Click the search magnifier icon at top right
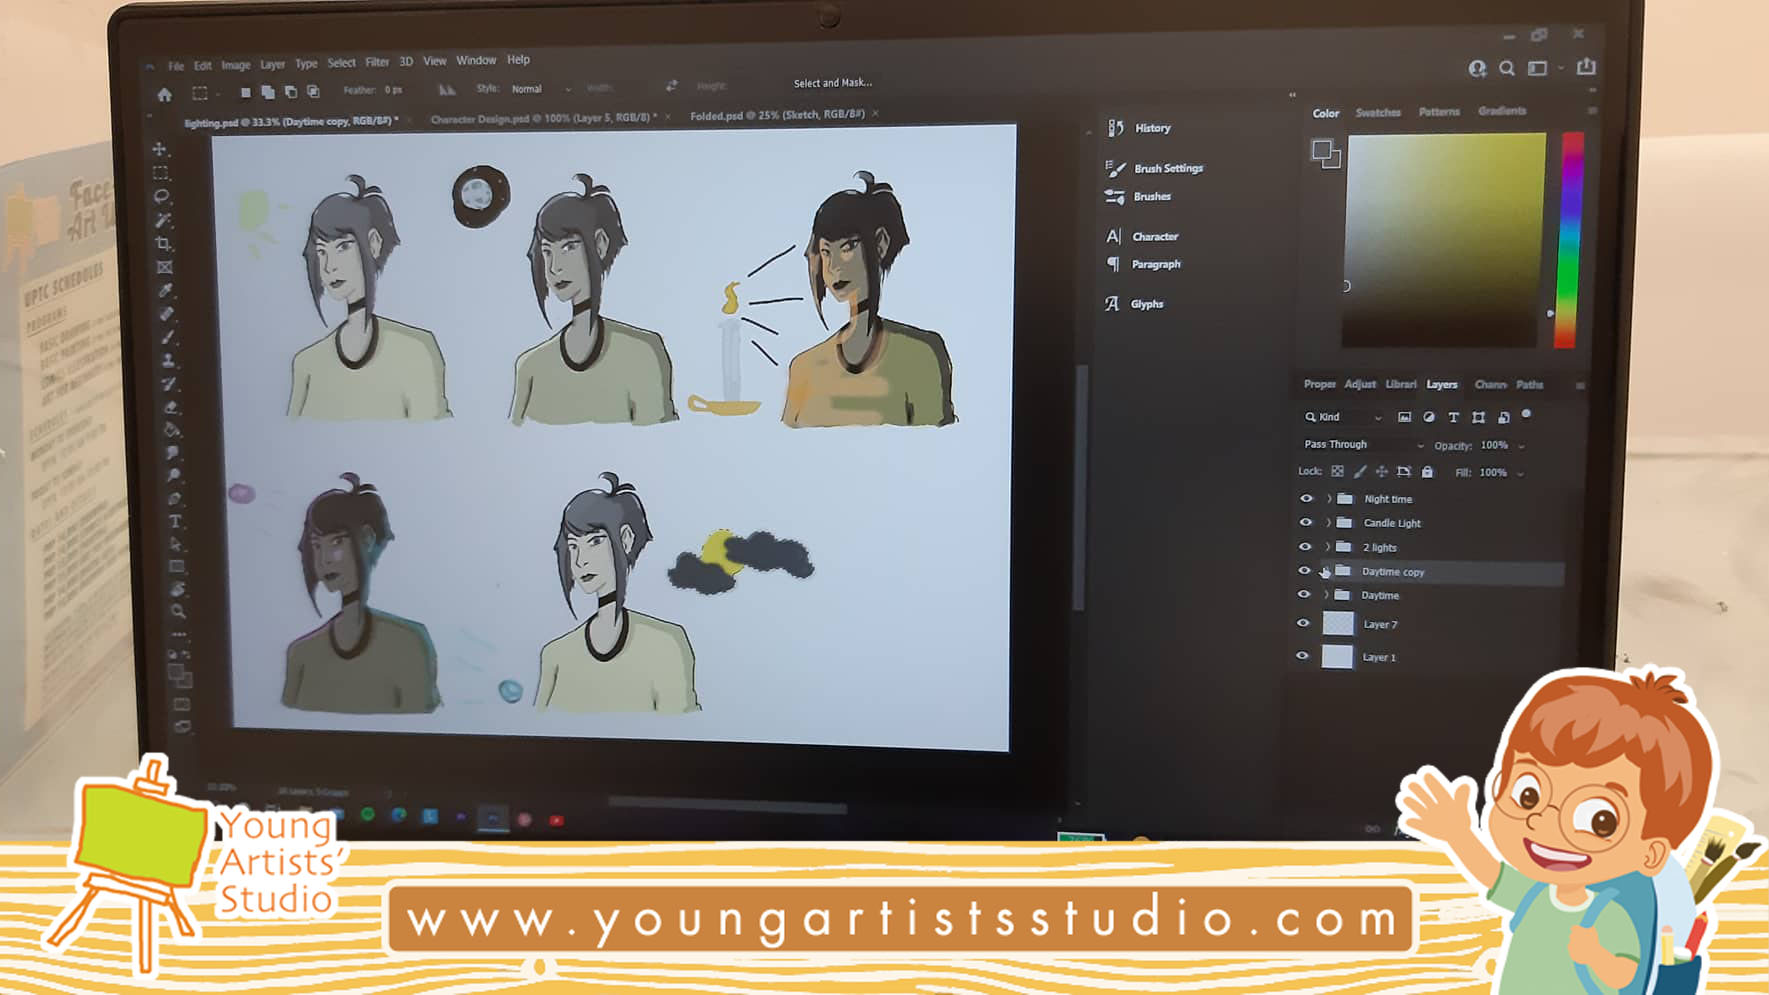The width and height of the screenshot is (1769, 995). pos(1507,68)
